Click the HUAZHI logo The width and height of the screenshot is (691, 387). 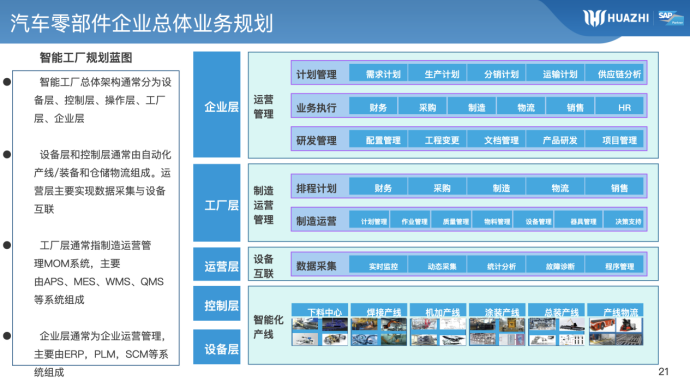pyautogui.click(x=616, y=18)
